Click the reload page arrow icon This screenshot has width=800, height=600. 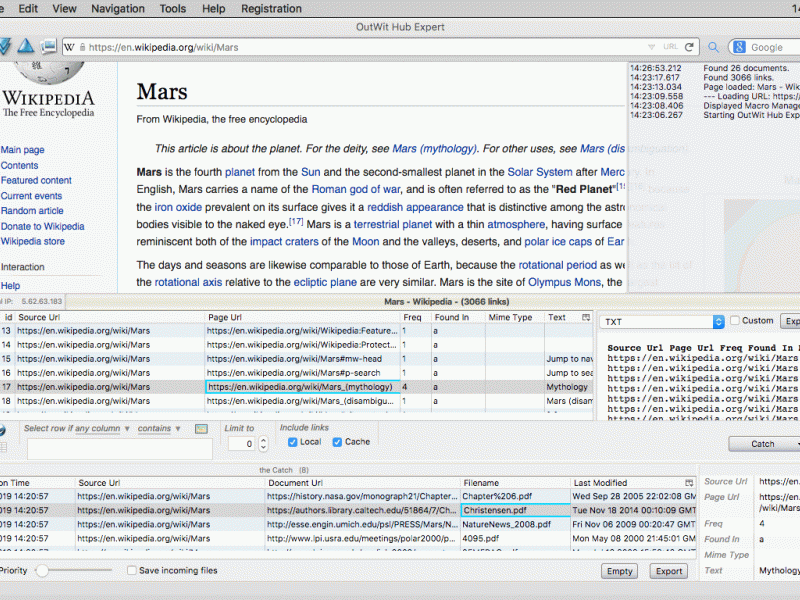(689, 47)
